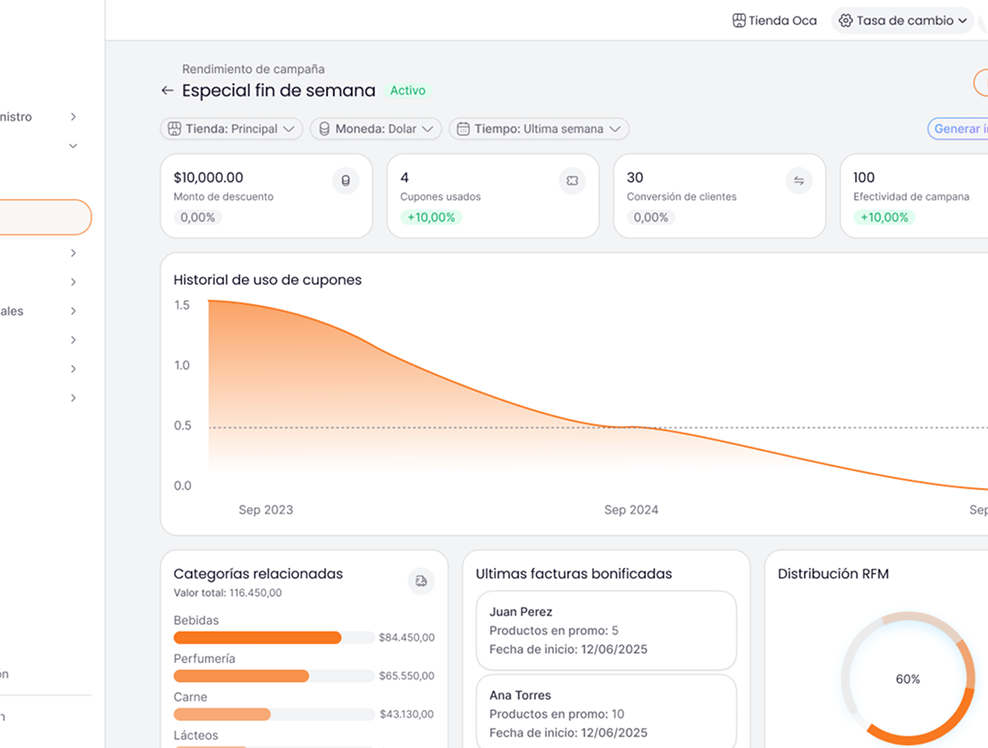988x748 pixels.
Task: Open Juan Perez's invoice card
Action: tap(606, 630)
